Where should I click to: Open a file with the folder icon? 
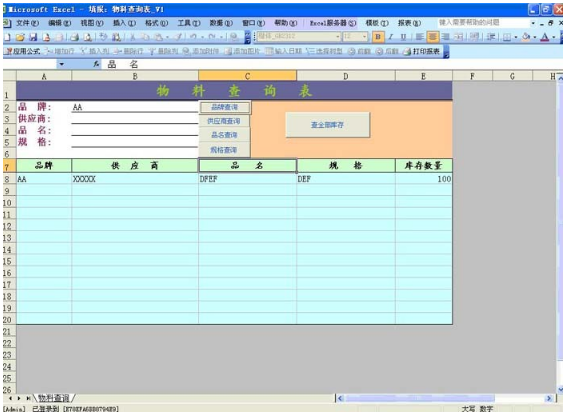[20, 37]
